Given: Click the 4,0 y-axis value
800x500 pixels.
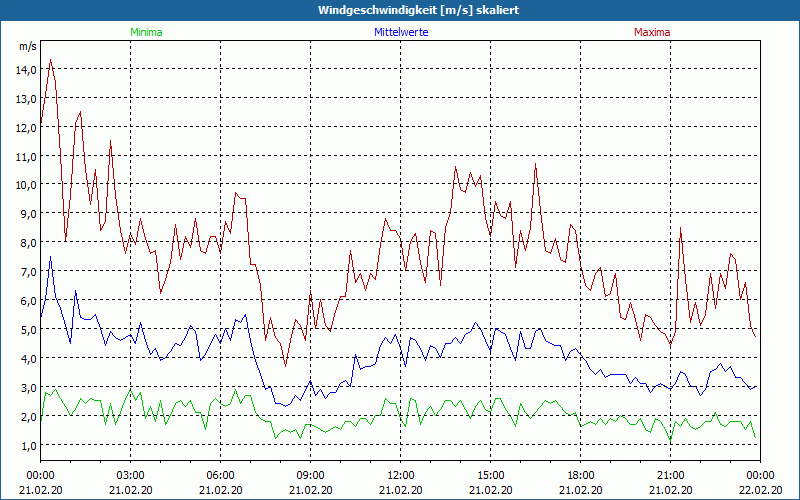Looking at the screenshot, I should coord(28,359).
